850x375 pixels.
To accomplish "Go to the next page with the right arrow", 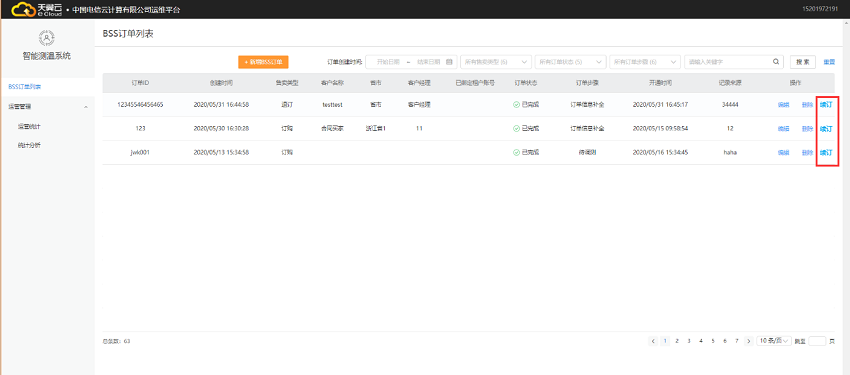I will 749,341.
